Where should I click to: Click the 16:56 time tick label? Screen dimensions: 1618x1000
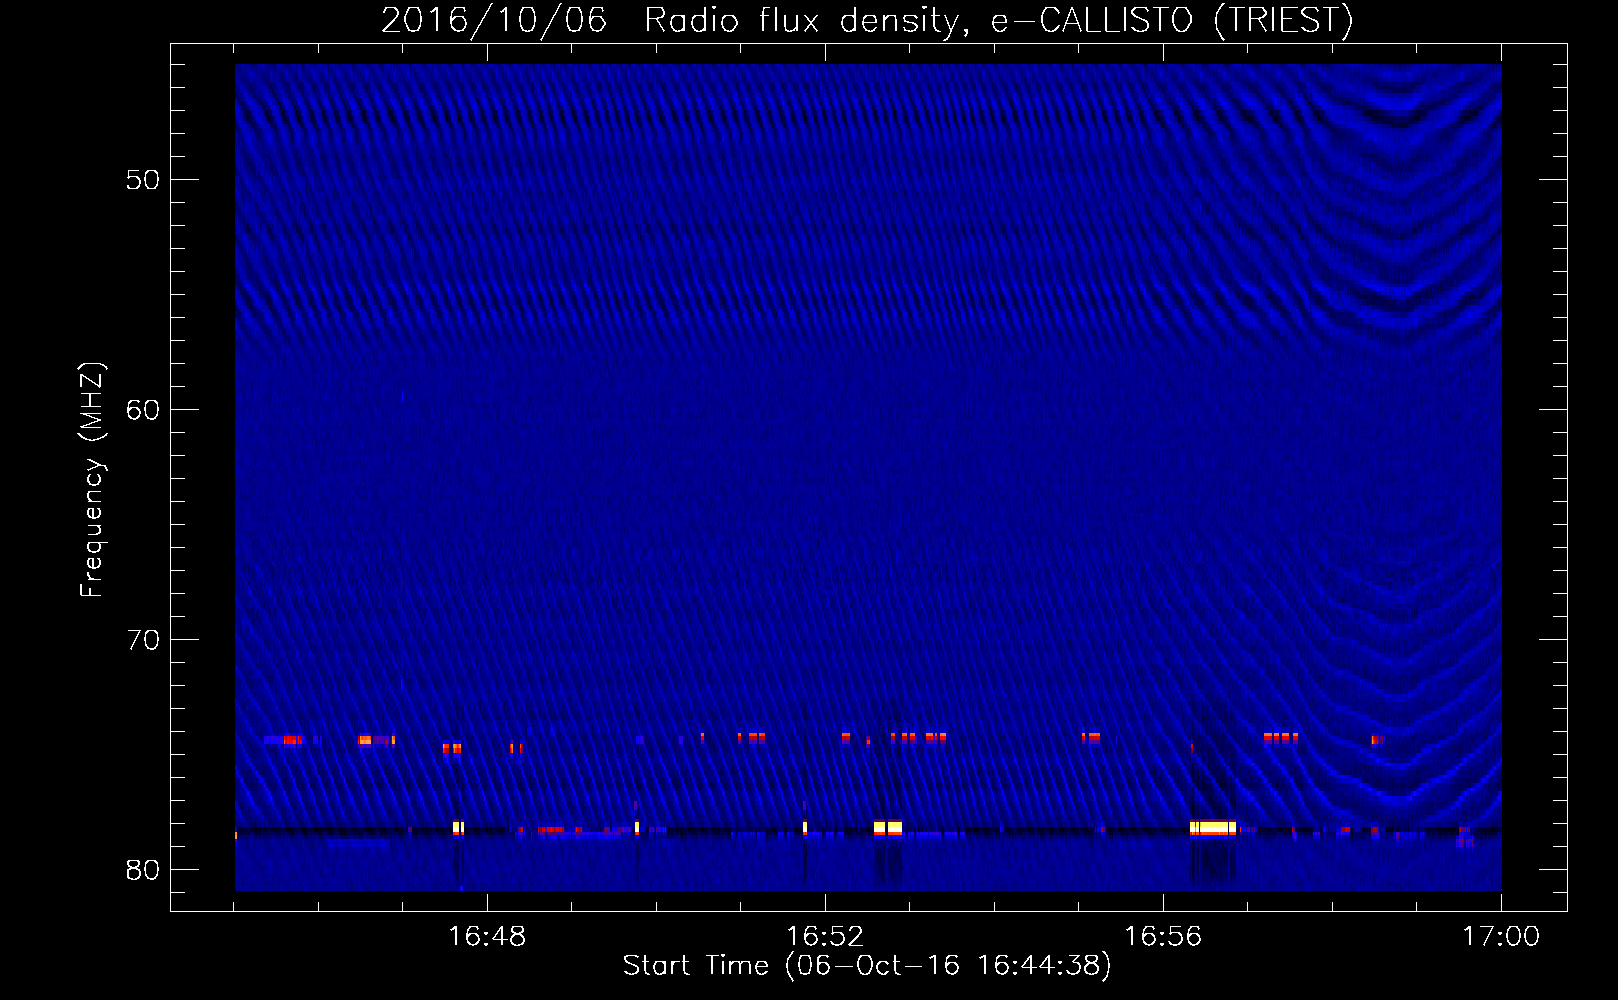1163,937
